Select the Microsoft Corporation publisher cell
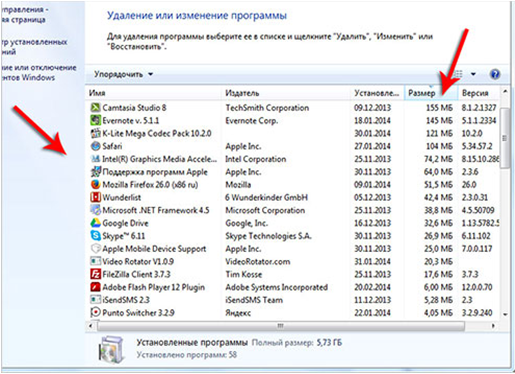This screenshot has height=374, width=515. tap(265, 210)
